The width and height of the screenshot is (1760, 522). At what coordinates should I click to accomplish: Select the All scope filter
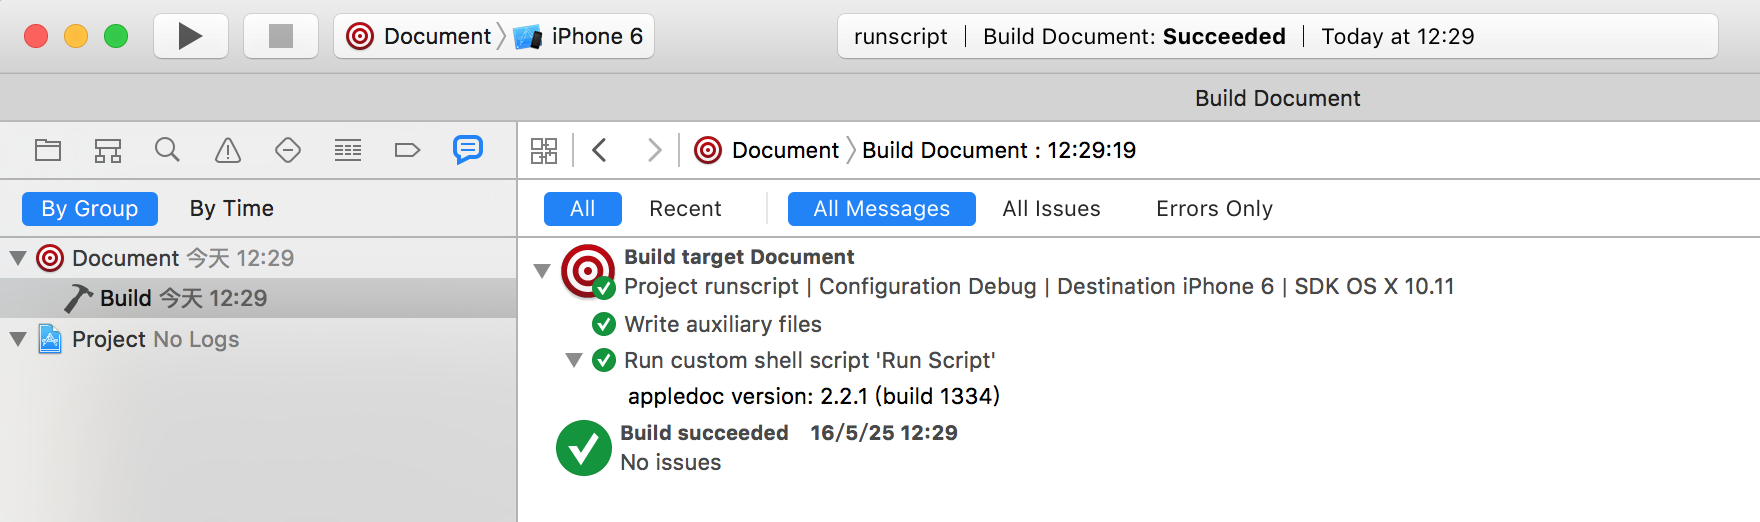pyautogui.click(x=583, y=208)
